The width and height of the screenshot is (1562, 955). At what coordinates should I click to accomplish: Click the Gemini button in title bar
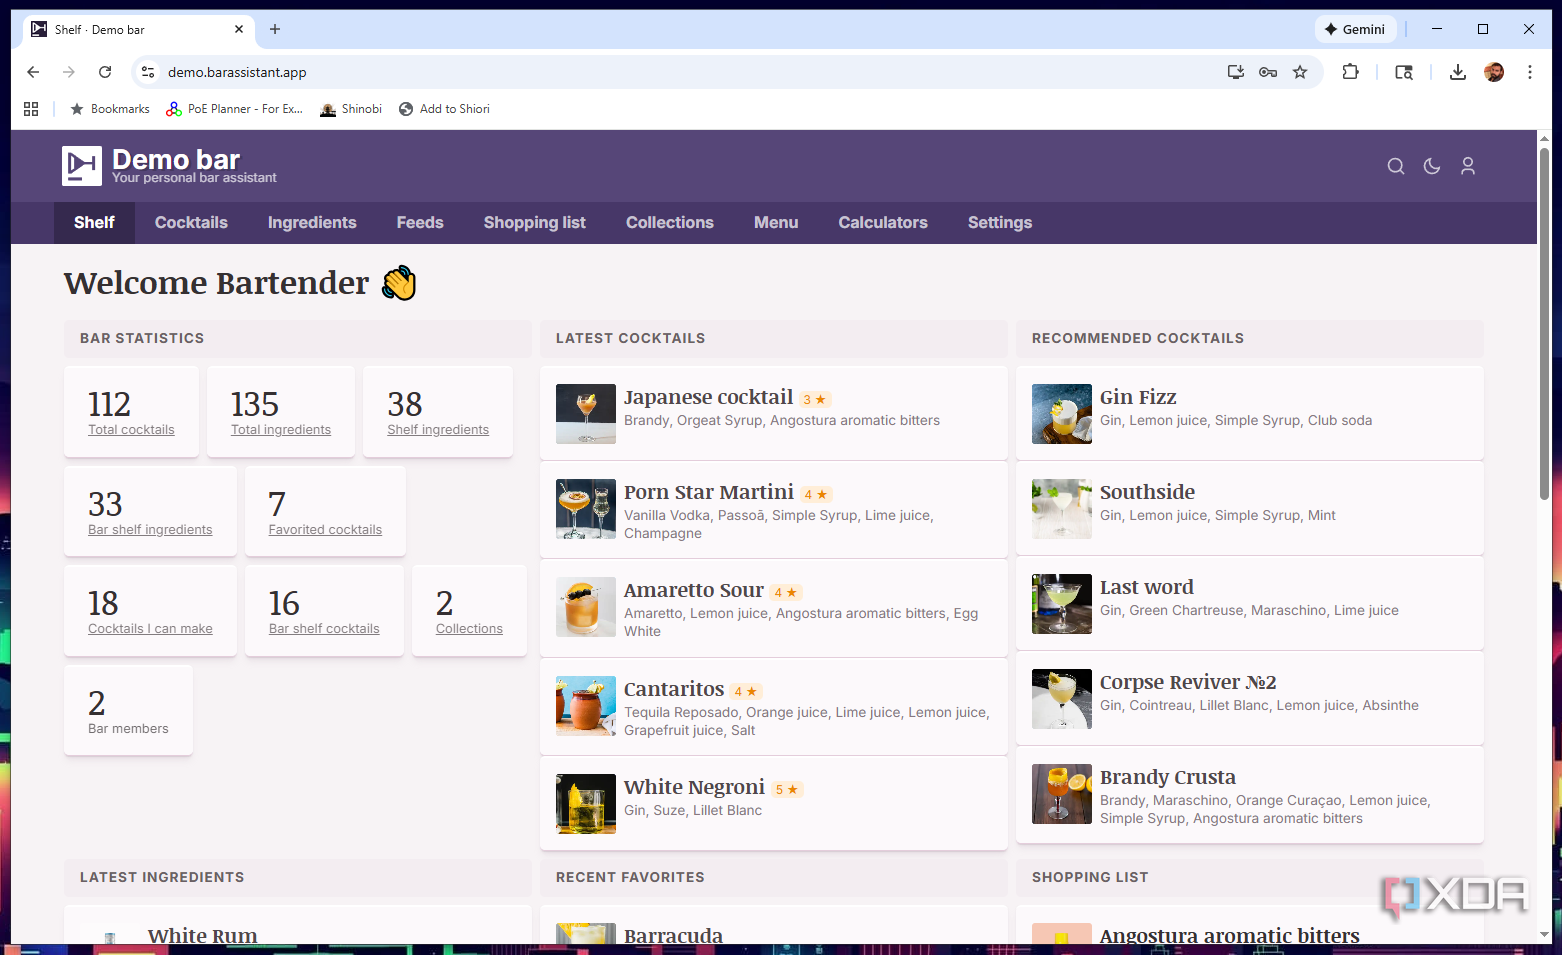coord(1355,29)
